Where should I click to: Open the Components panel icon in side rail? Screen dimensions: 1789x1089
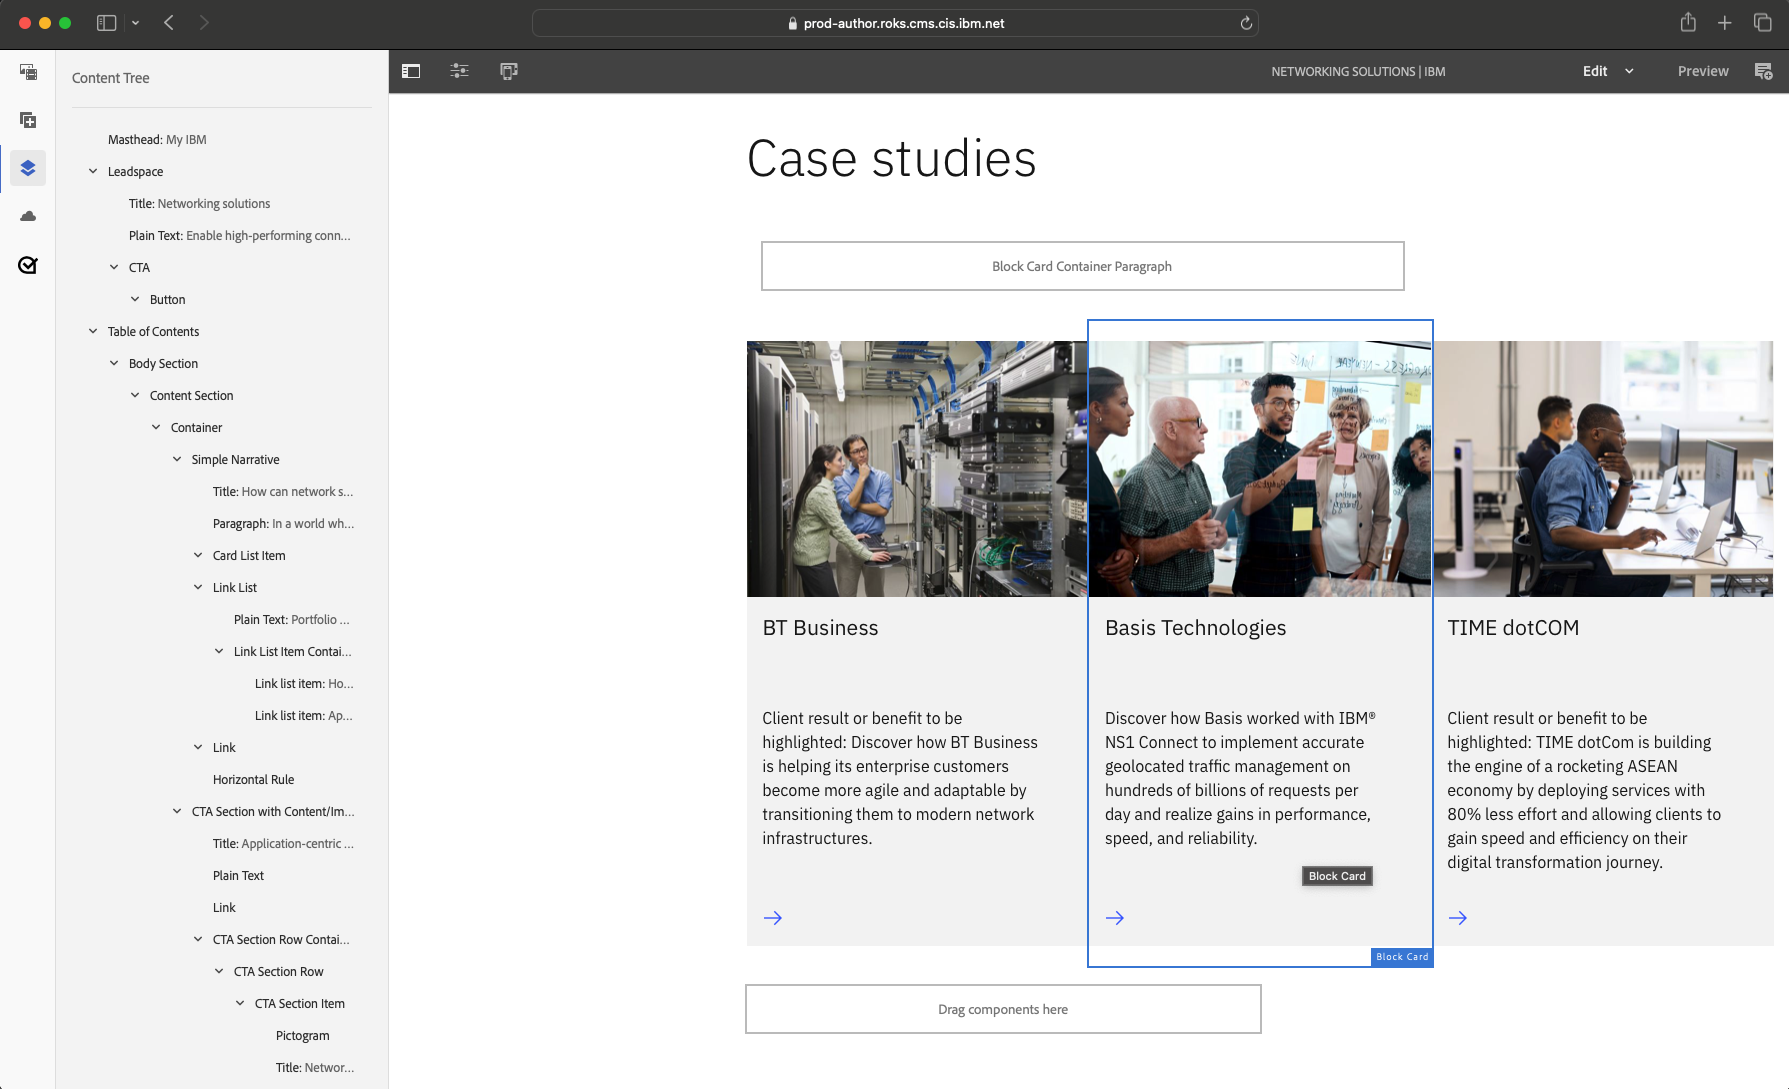point(28,120)
